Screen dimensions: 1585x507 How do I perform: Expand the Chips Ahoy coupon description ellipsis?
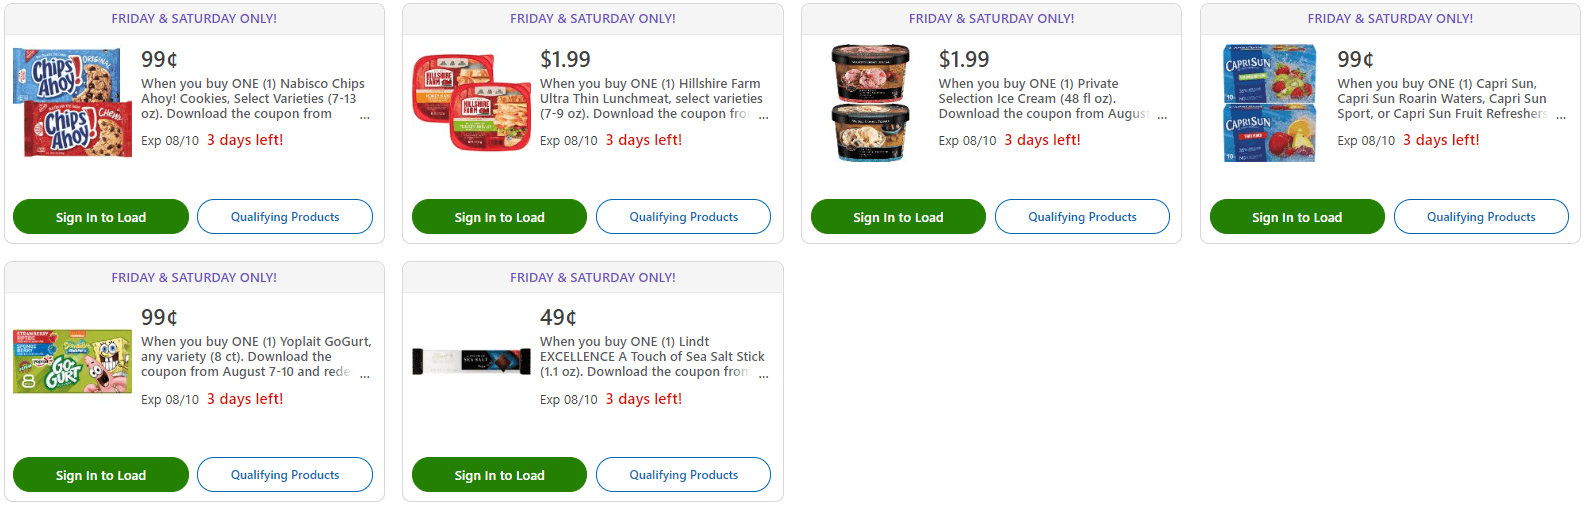365,116
